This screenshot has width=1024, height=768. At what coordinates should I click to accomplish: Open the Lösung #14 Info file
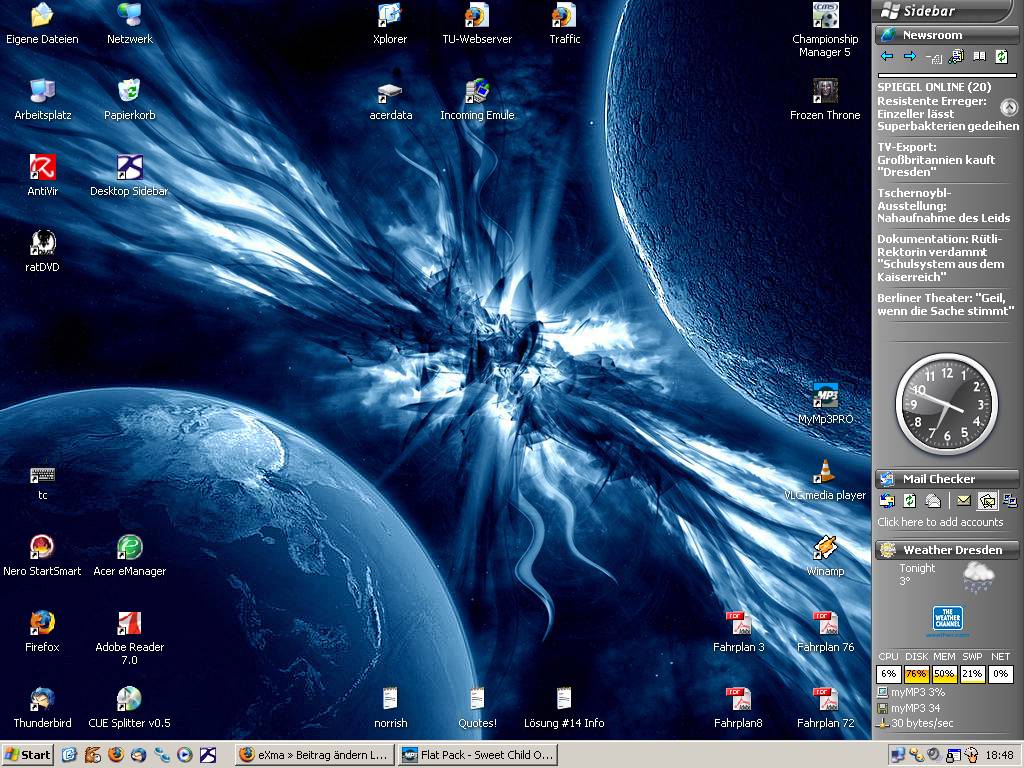[564, 707]
